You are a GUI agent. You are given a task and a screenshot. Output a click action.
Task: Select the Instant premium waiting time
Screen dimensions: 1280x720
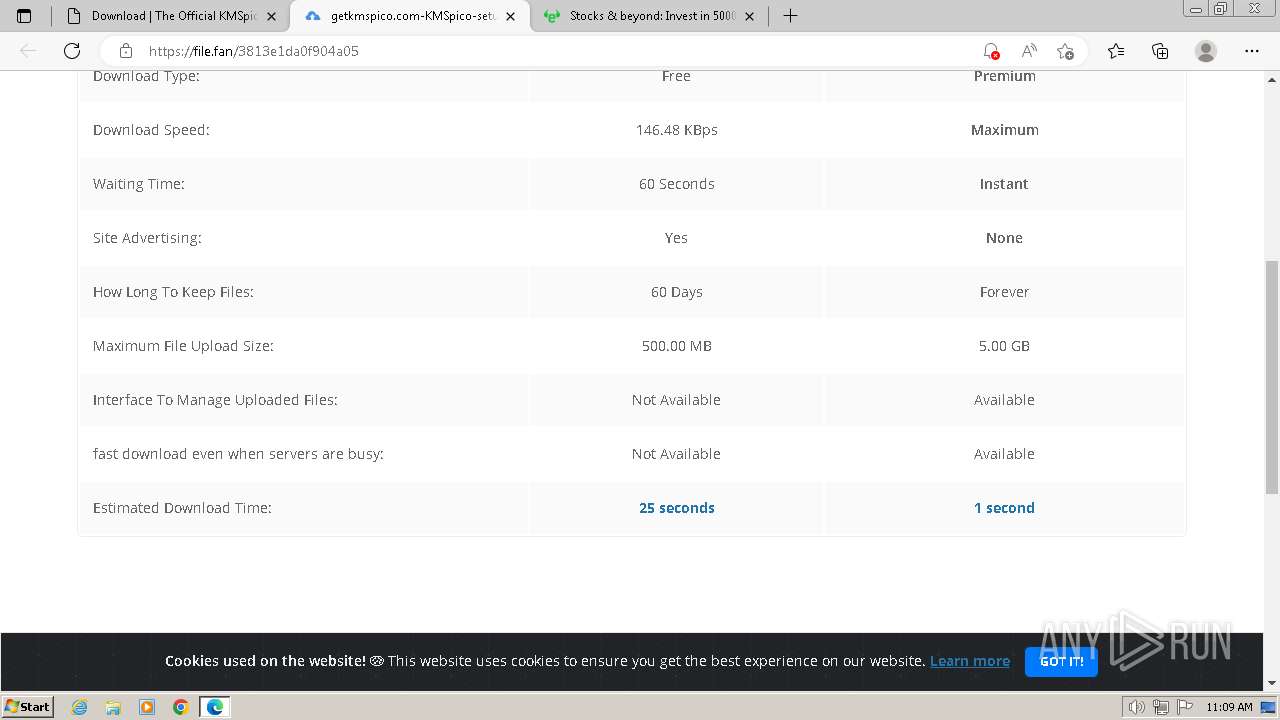(x=1004, y=184)
